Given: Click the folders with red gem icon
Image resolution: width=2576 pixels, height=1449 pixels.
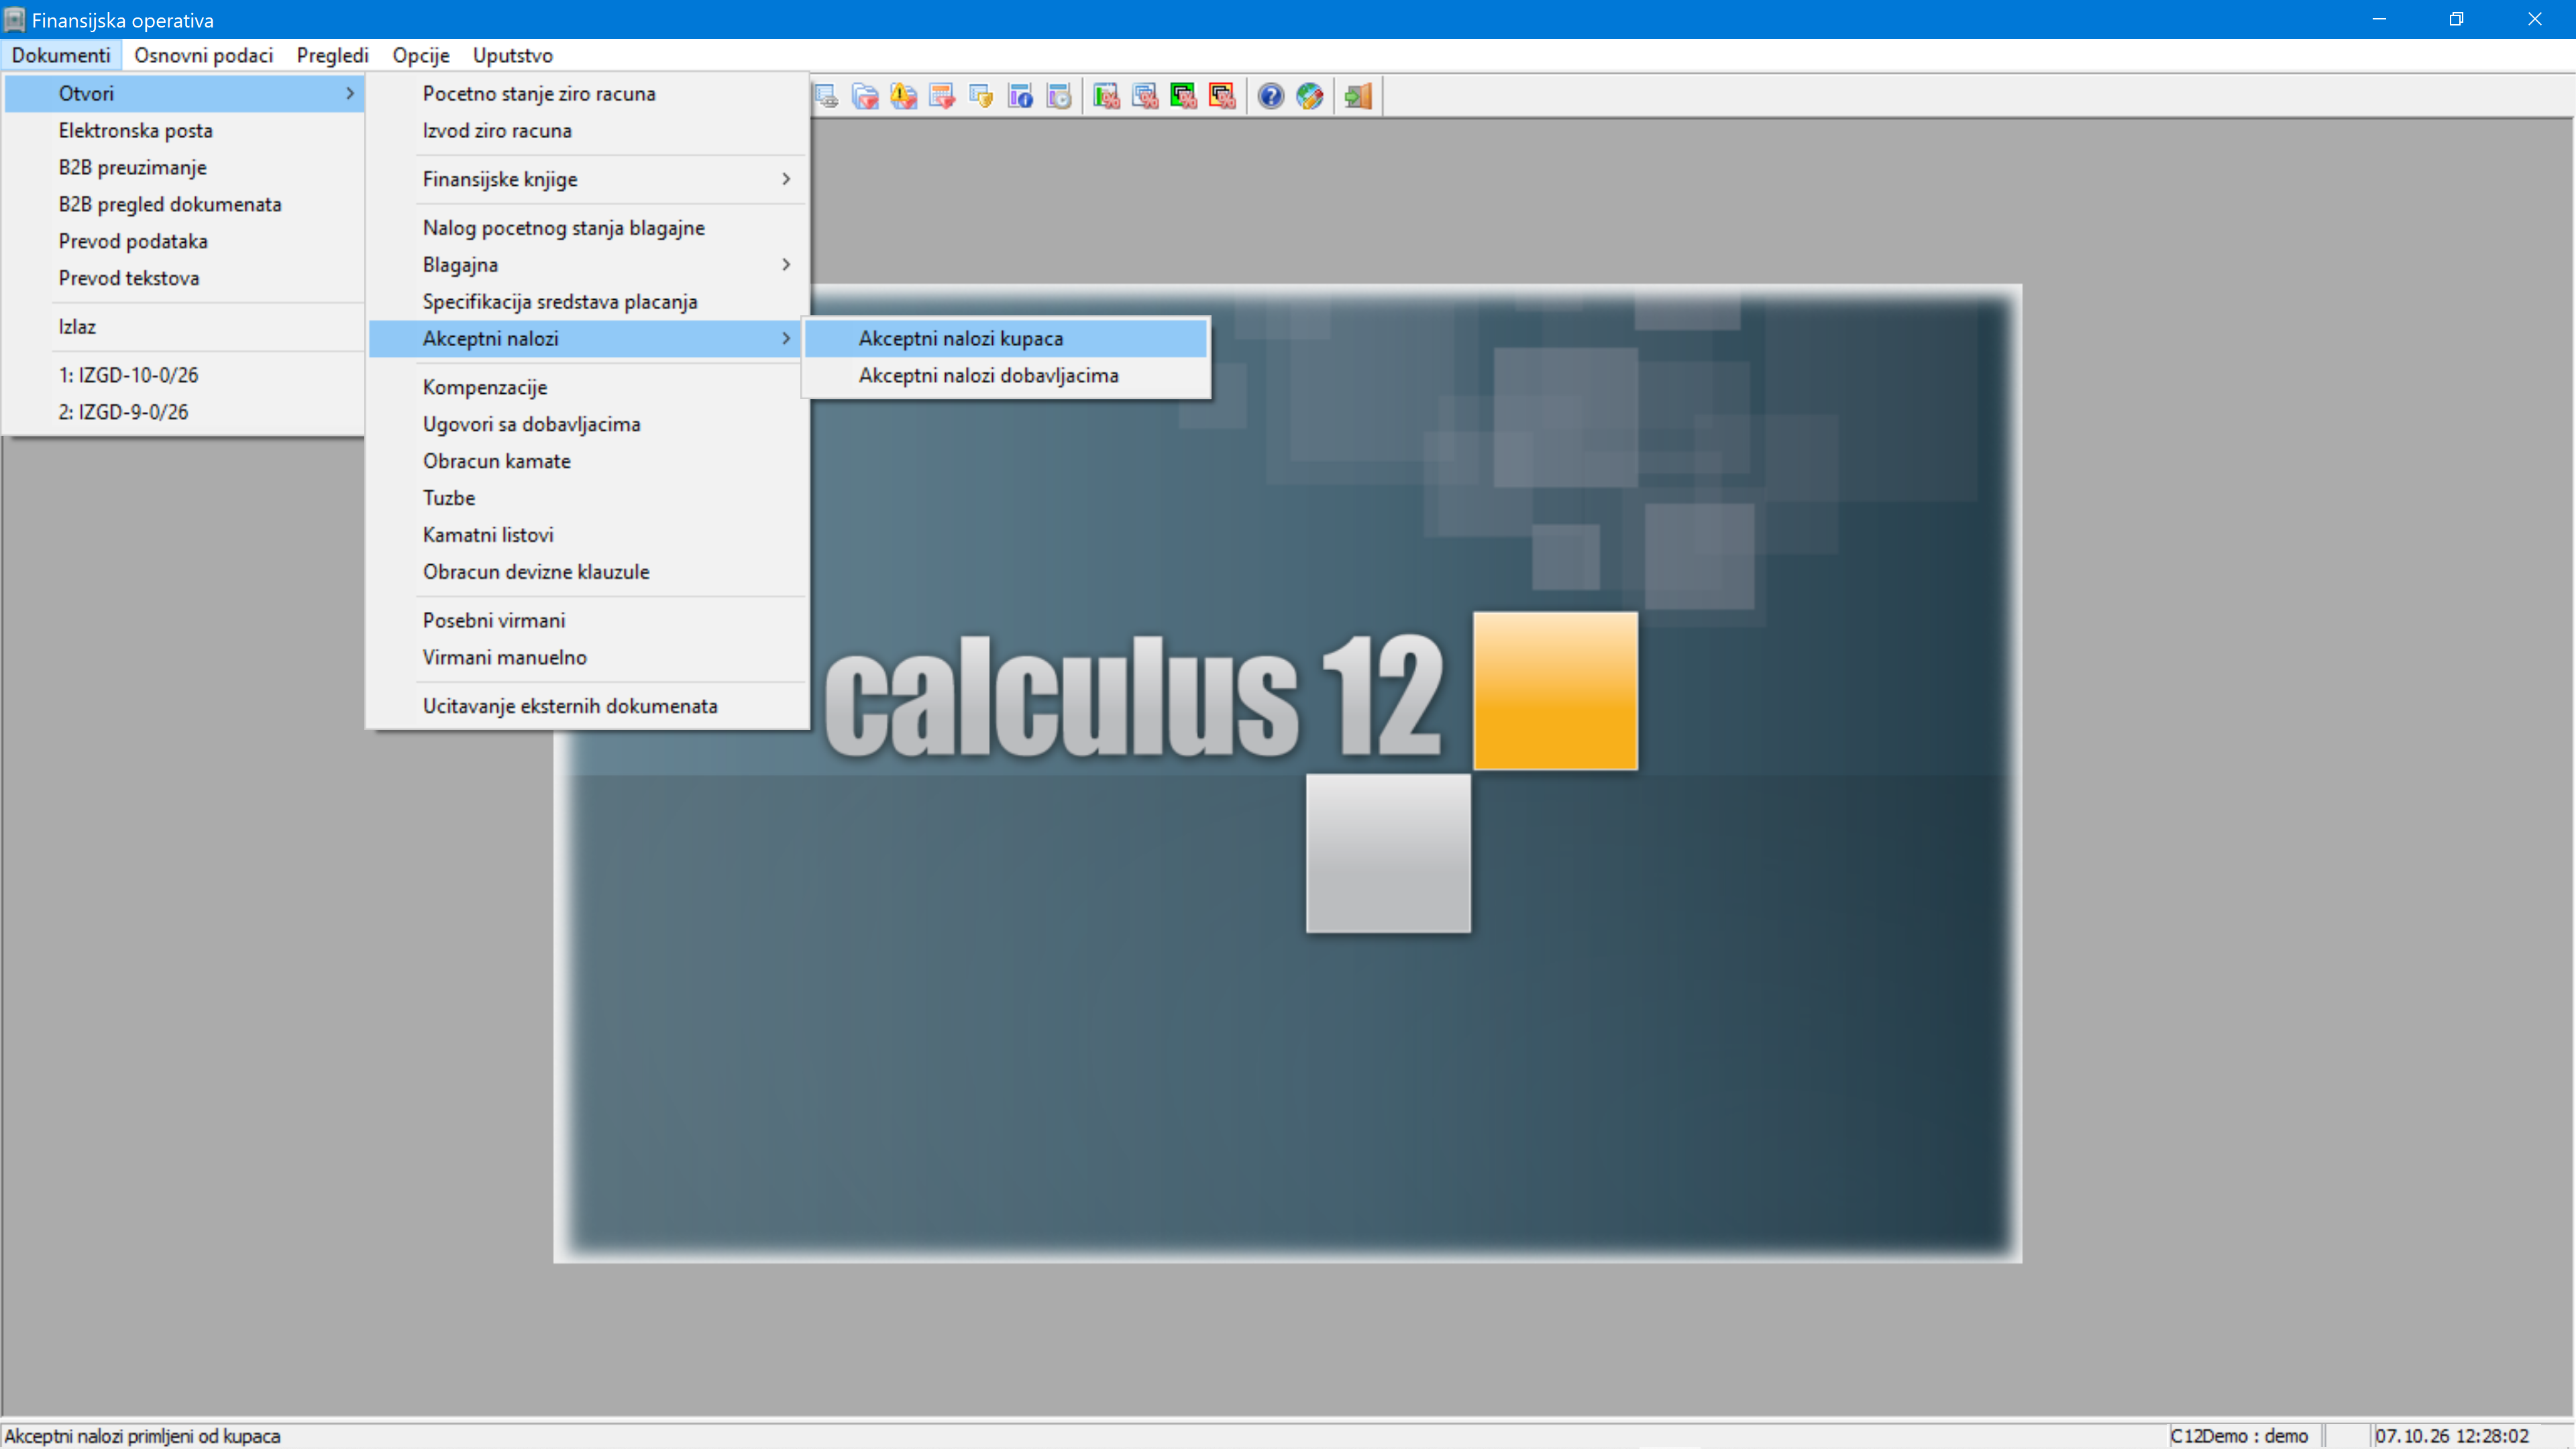Looking at the screenshot, I should click(865, 96).
